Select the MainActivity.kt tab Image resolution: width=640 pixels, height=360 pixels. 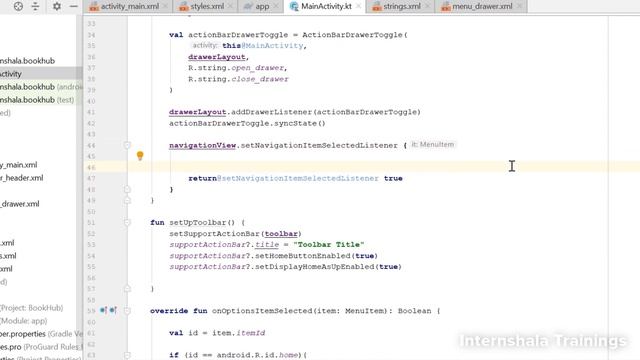click(326, 6)
